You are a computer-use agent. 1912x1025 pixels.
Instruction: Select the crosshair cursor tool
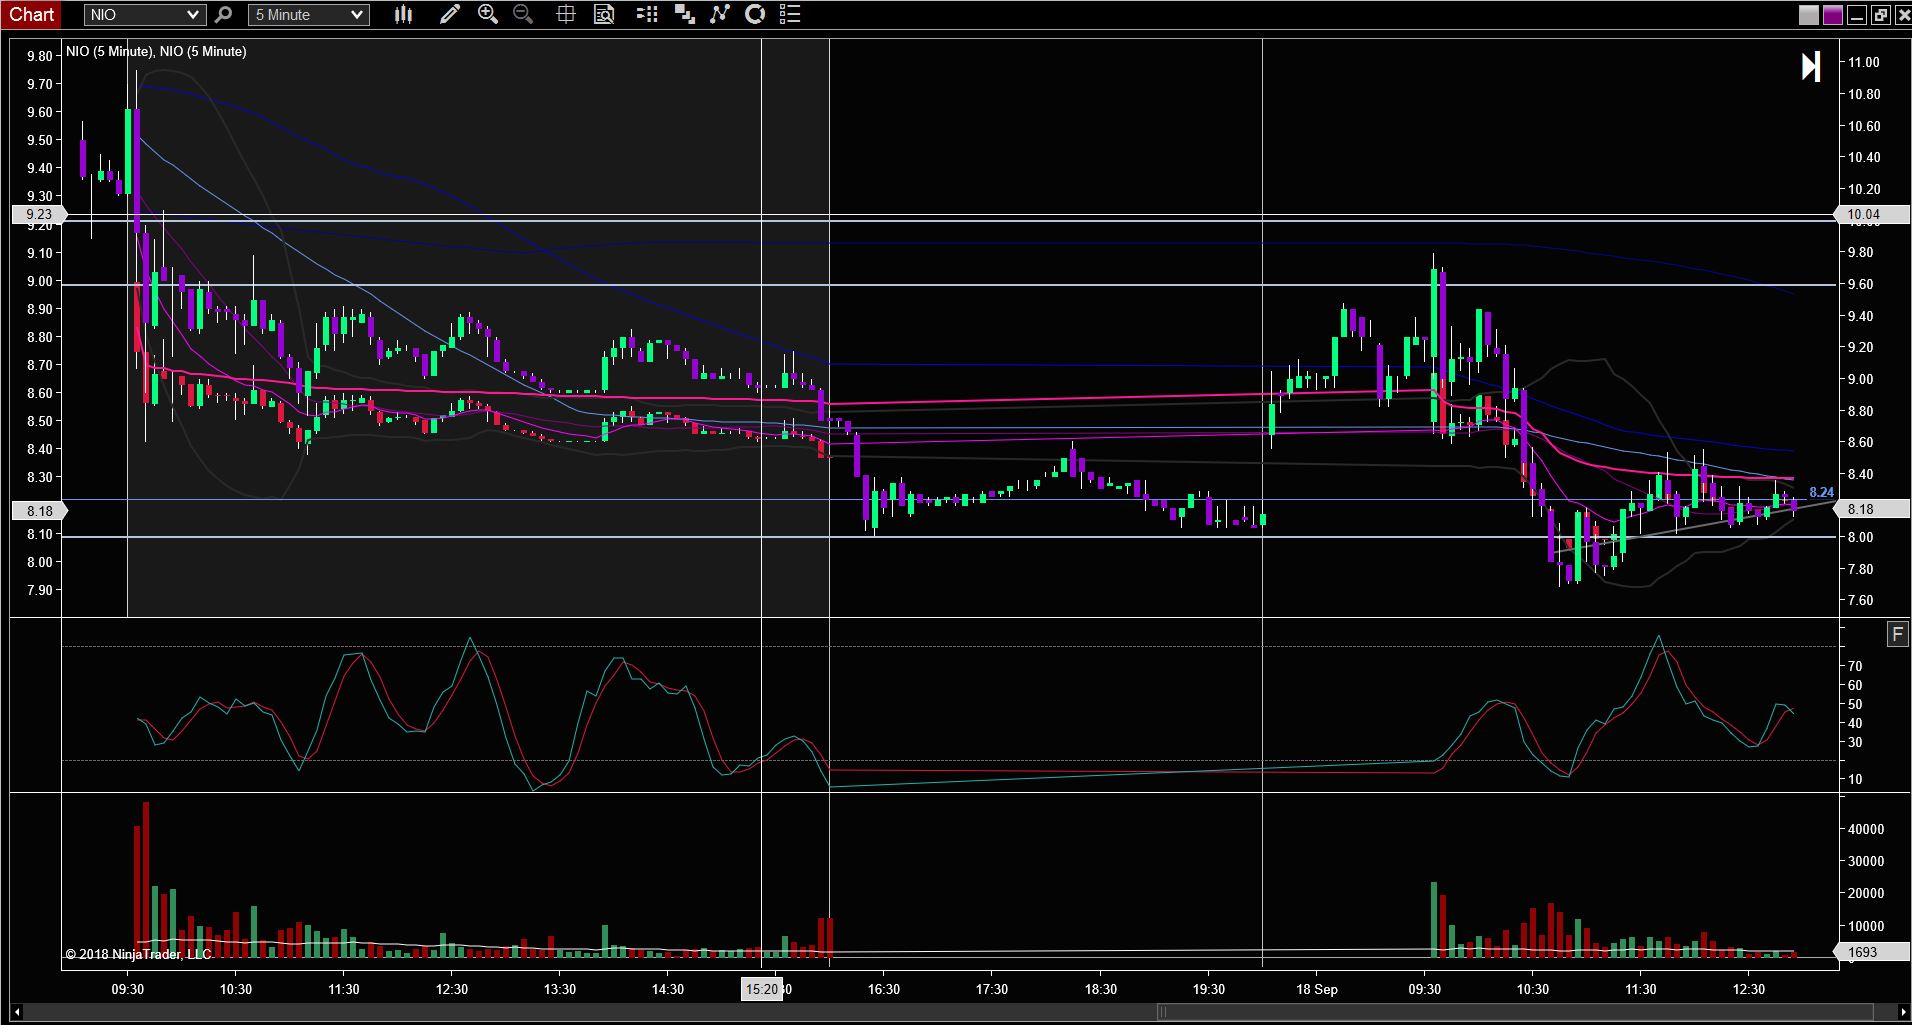pos(566,15)
